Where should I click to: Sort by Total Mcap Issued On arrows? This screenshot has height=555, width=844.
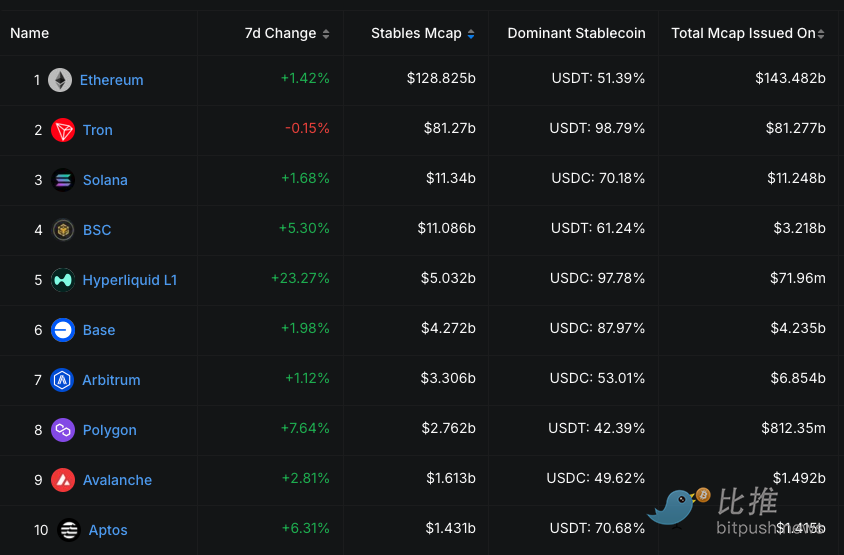821,34
